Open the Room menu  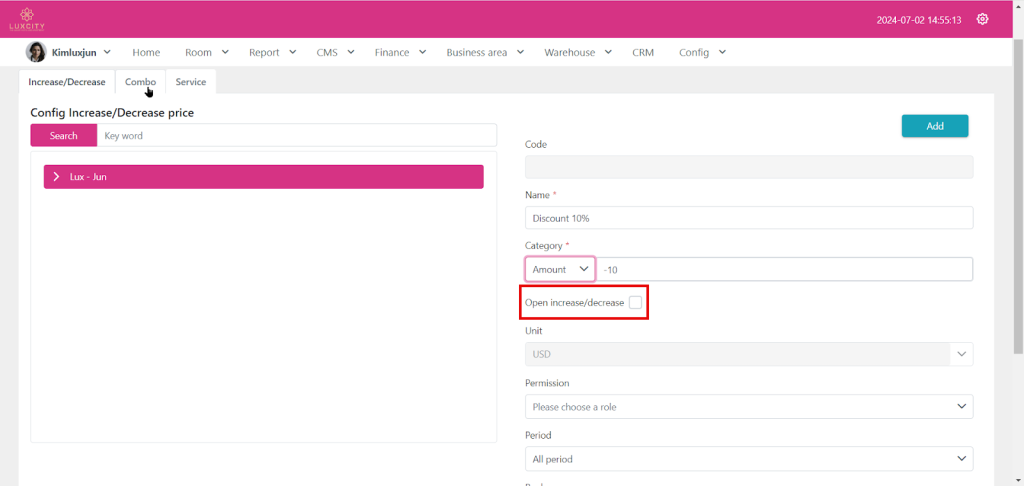[x=206, y=52]
